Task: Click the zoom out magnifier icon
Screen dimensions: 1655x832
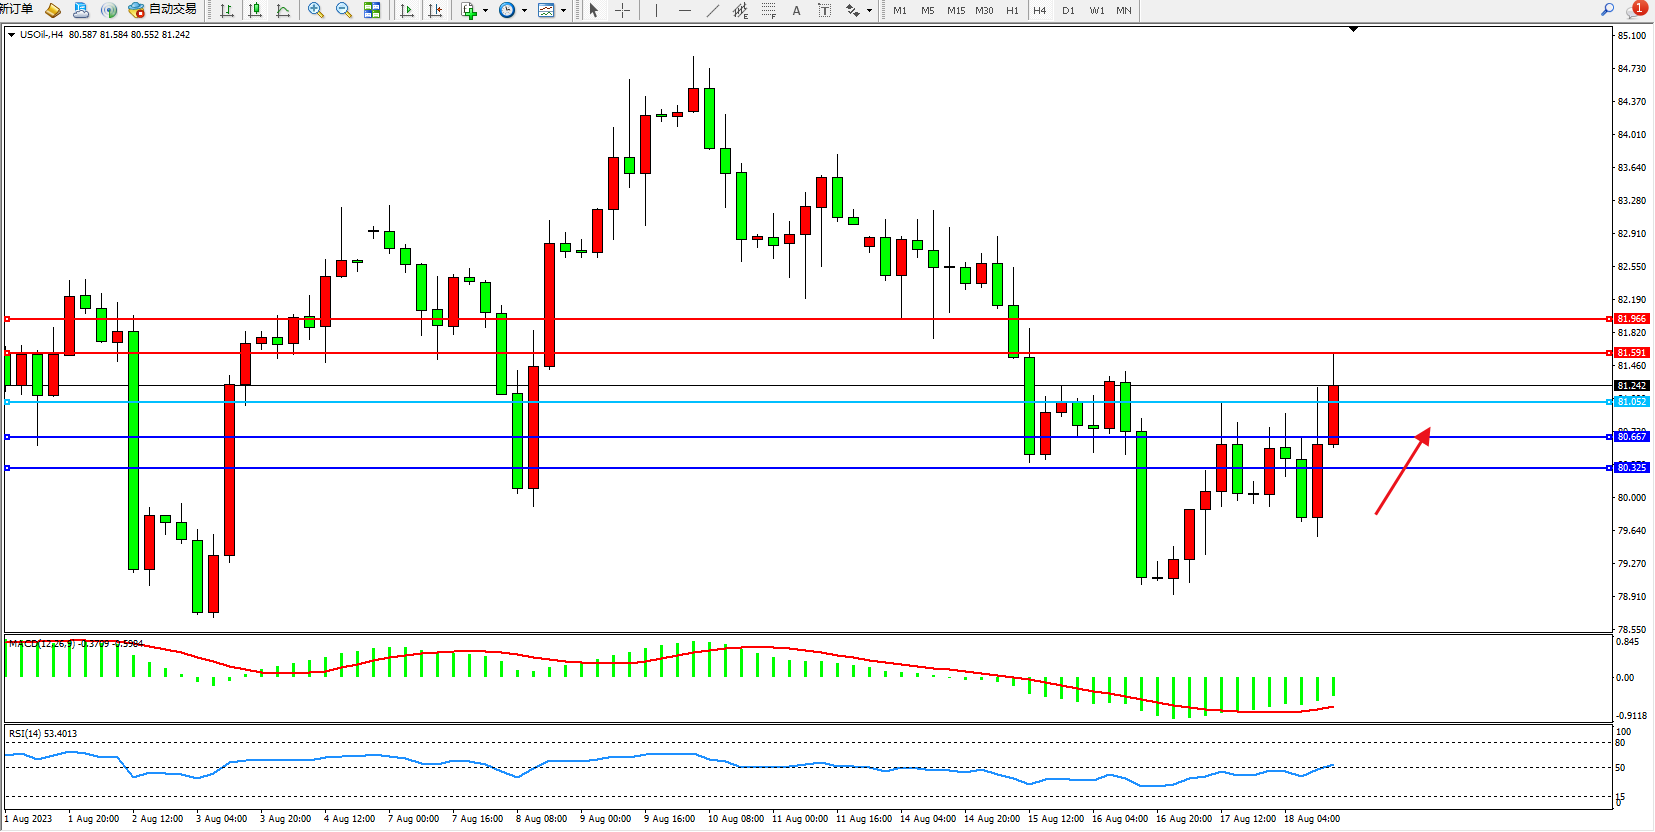Action: click(x=344, y=10)
